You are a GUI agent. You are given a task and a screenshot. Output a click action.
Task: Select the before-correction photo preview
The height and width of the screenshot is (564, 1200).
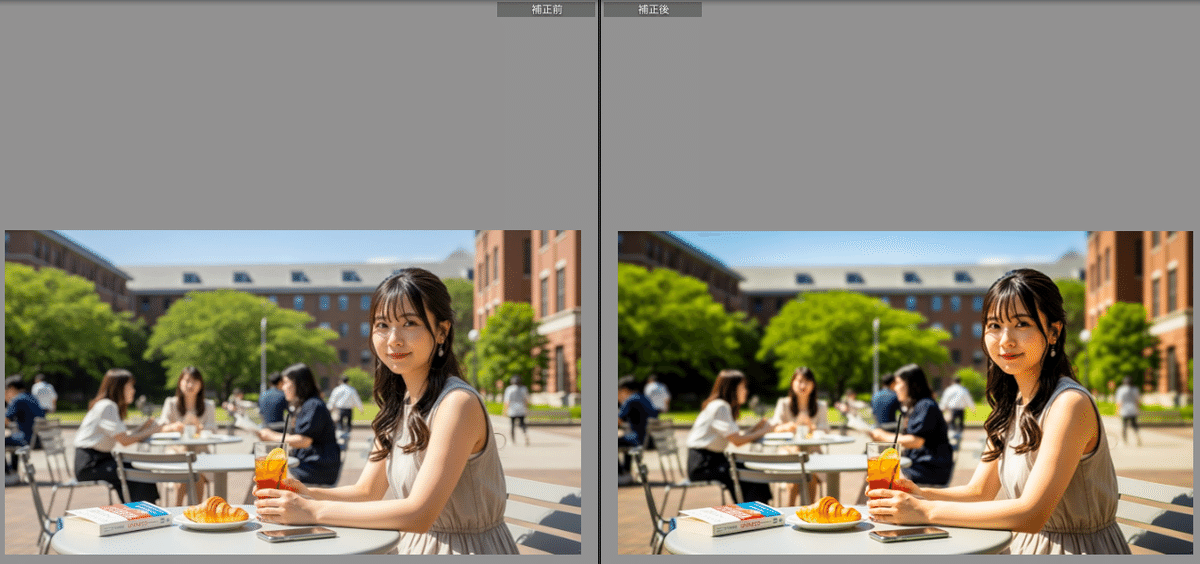293,392
